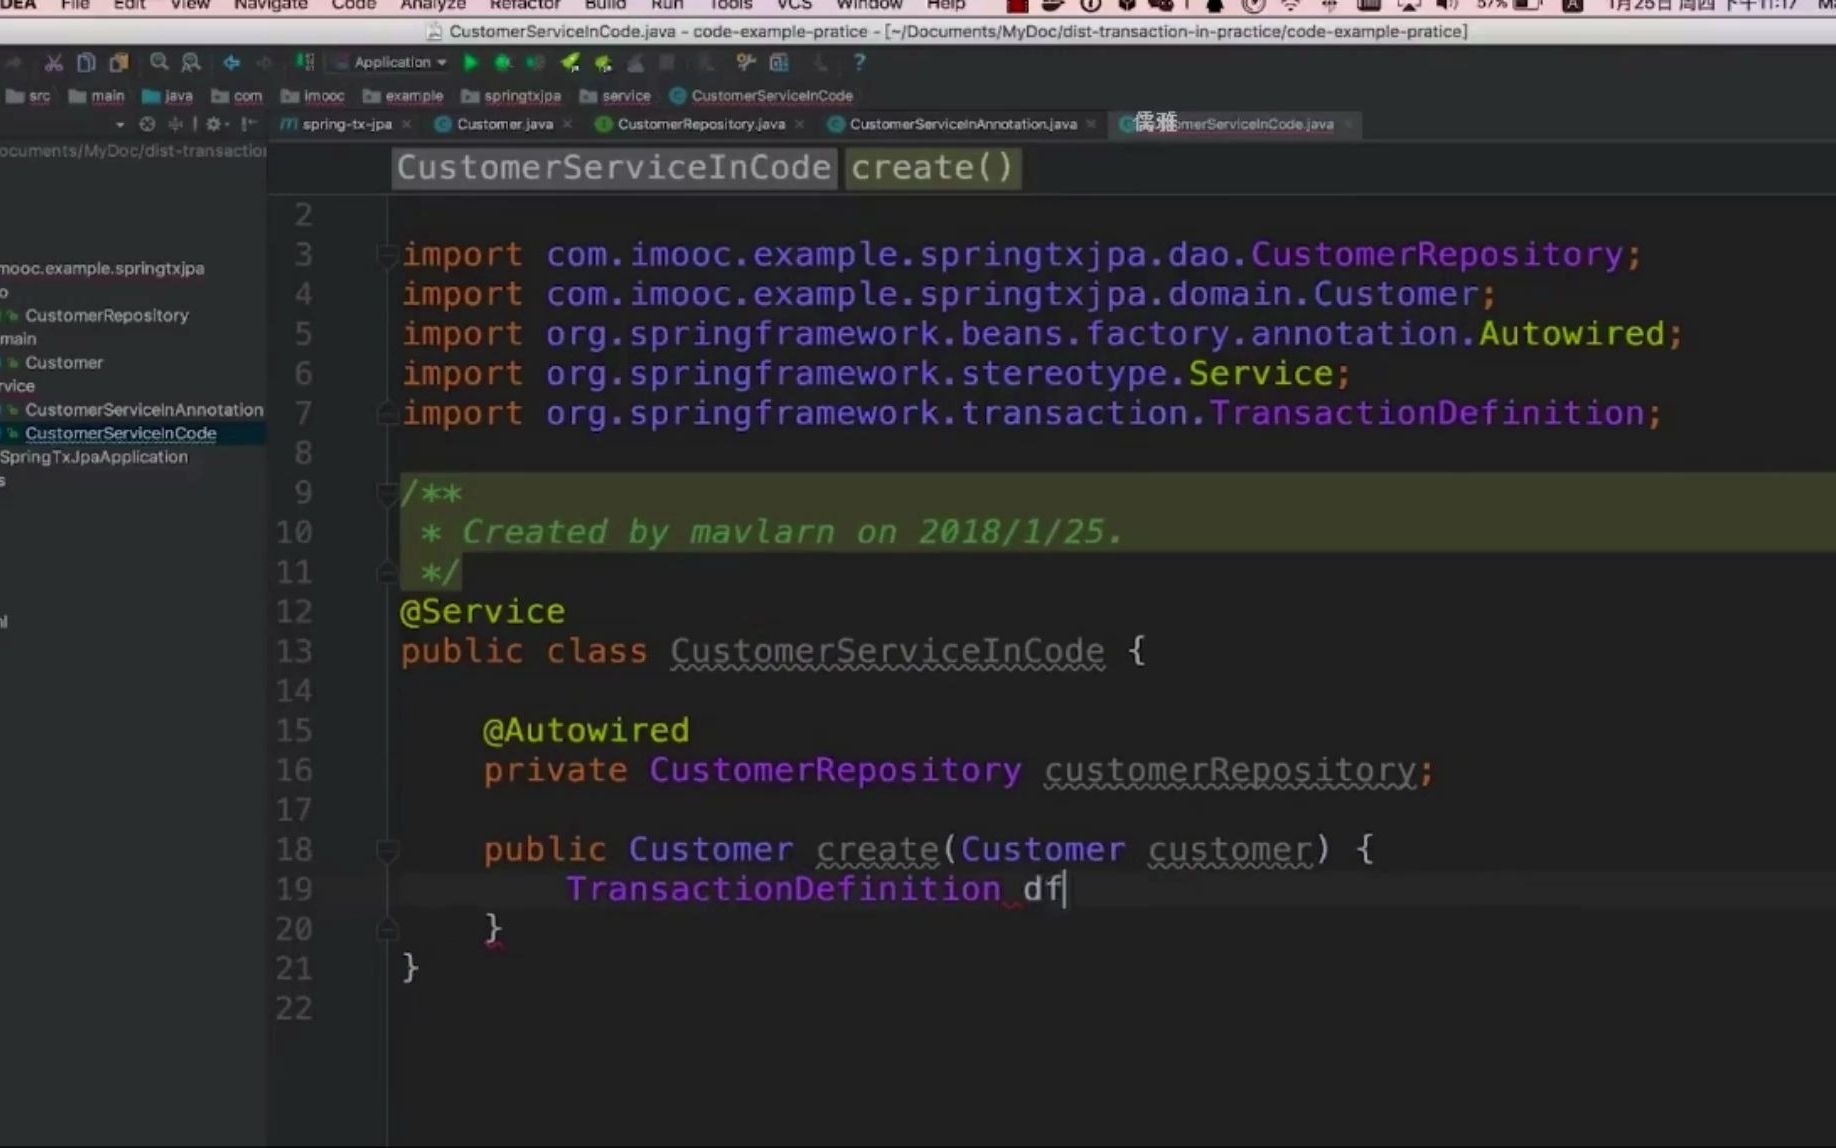The image size is (1836, 1148).
Task: Click example folder in navigation bar
Action: point(403,96)
